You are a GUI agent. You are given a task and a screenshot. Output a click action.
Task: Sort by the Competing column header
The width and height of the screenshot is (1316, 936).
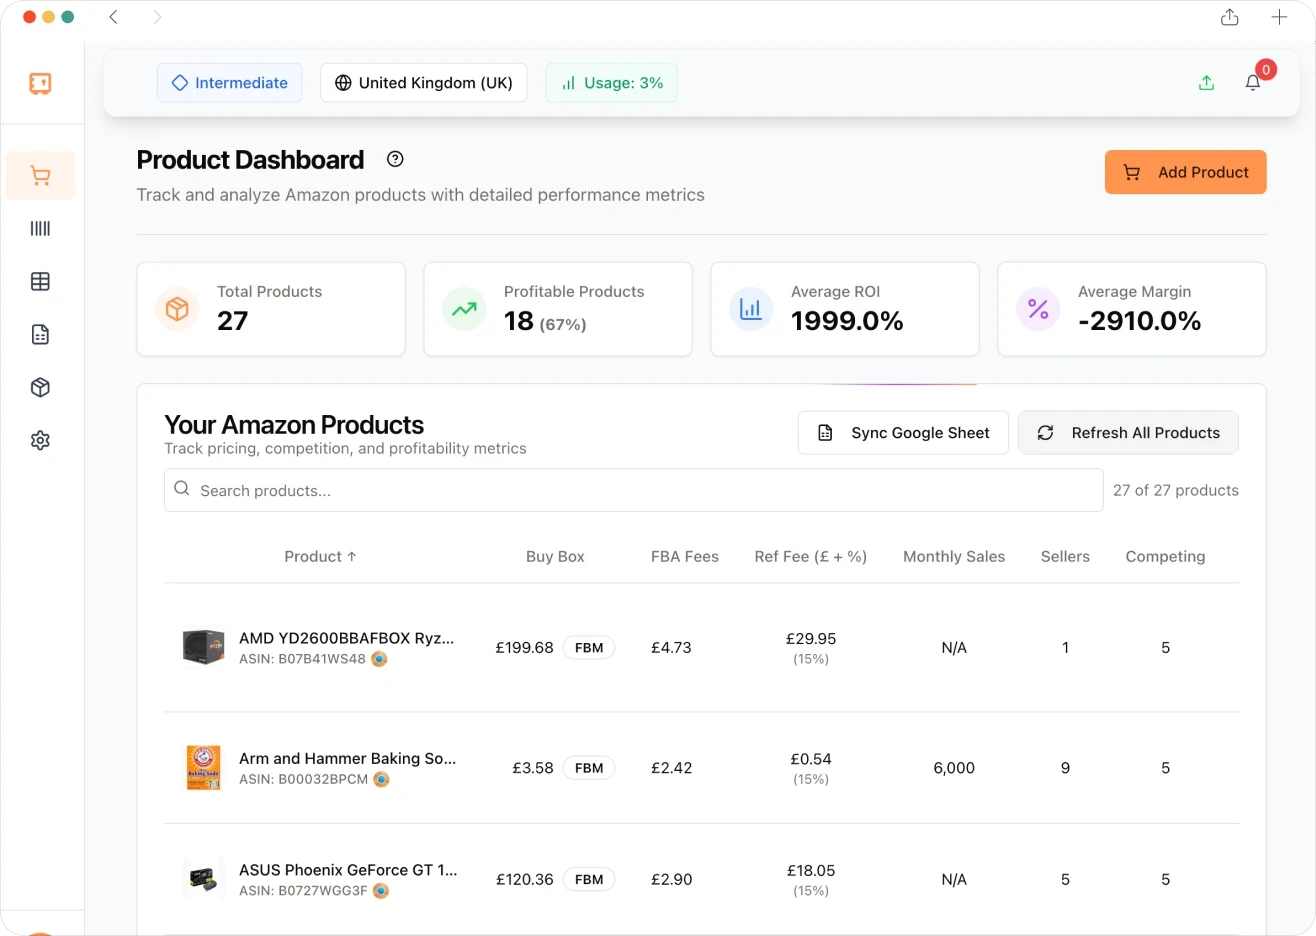(1165, 557)
